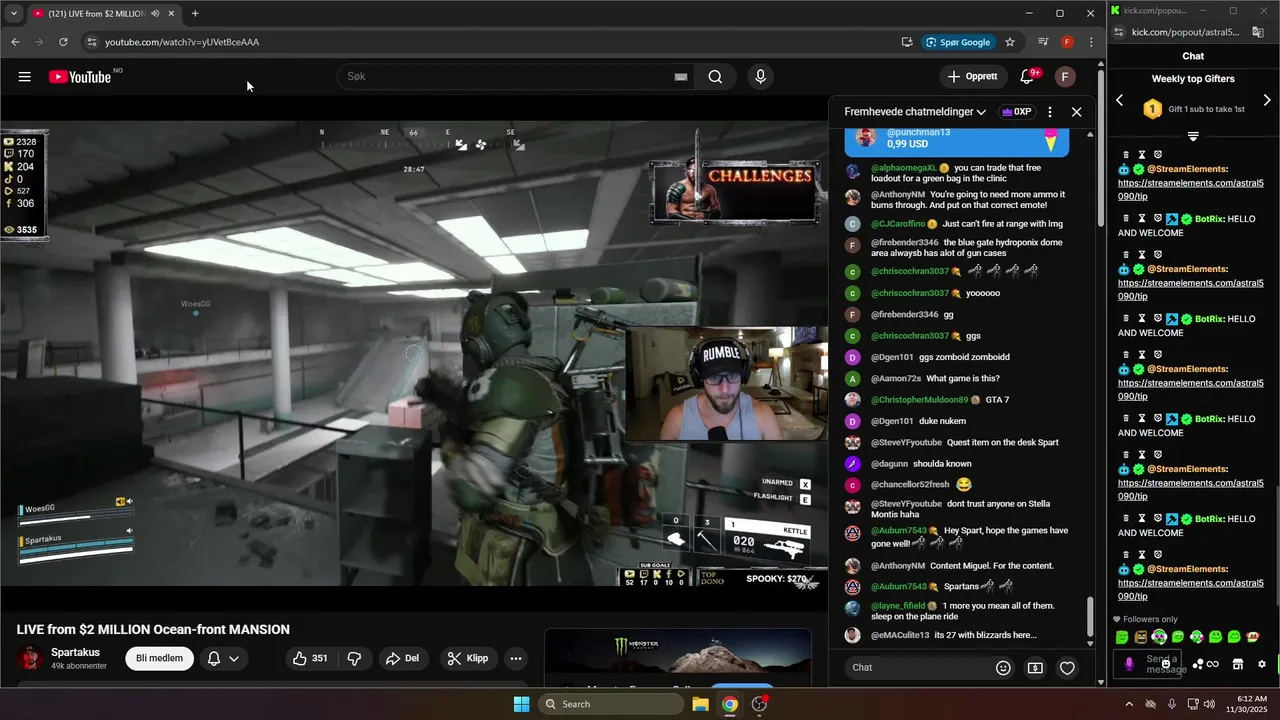
Task: Show previous Kick gifter leaderboard
Action: coord(1120,100)
